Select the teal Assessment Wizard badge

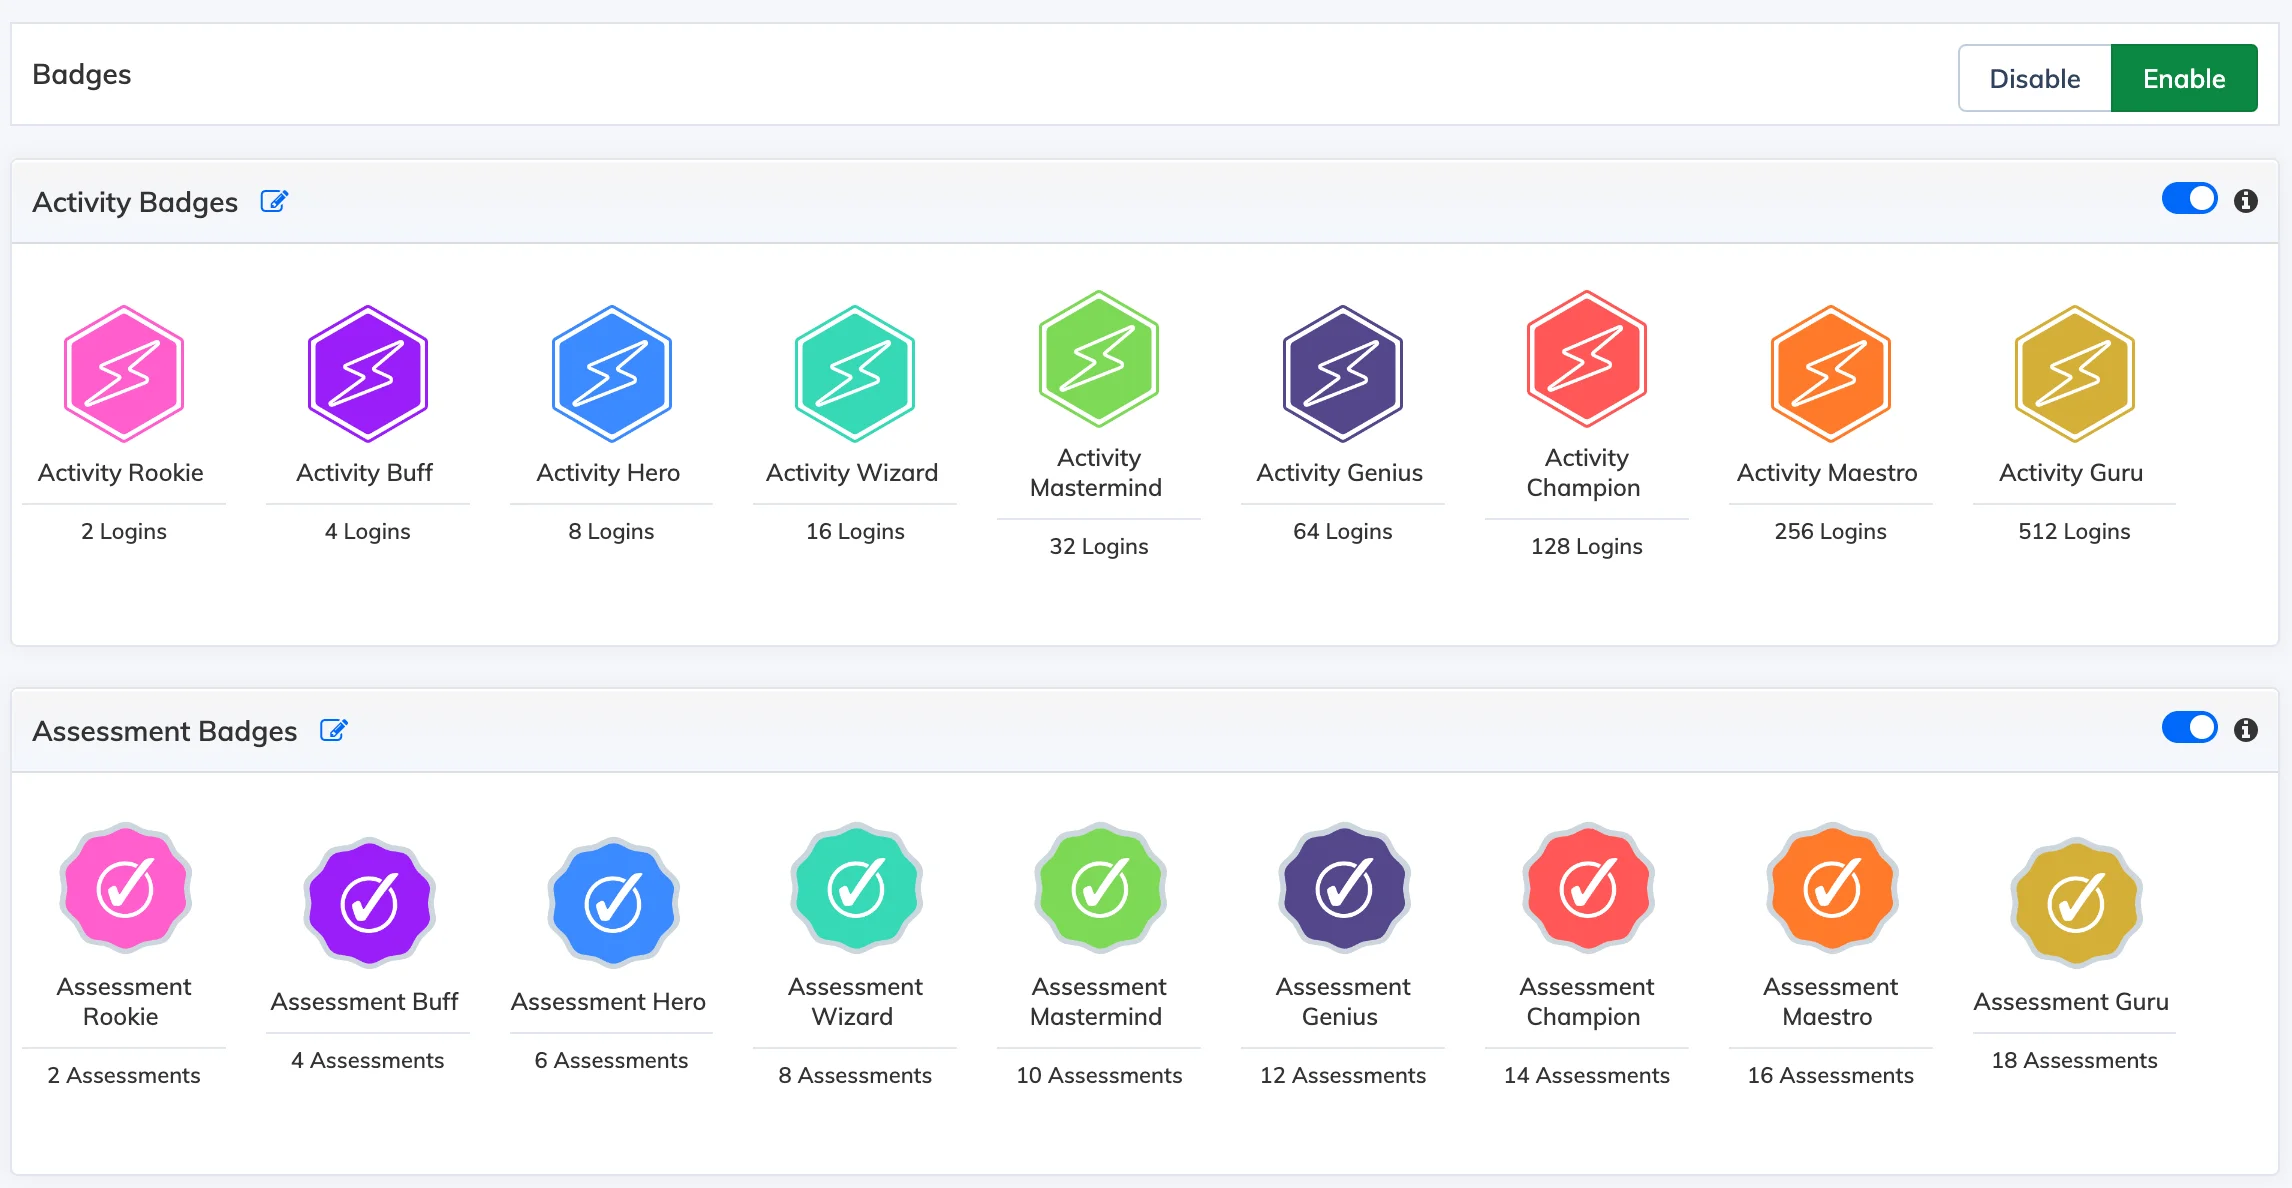tap(856, 888)
